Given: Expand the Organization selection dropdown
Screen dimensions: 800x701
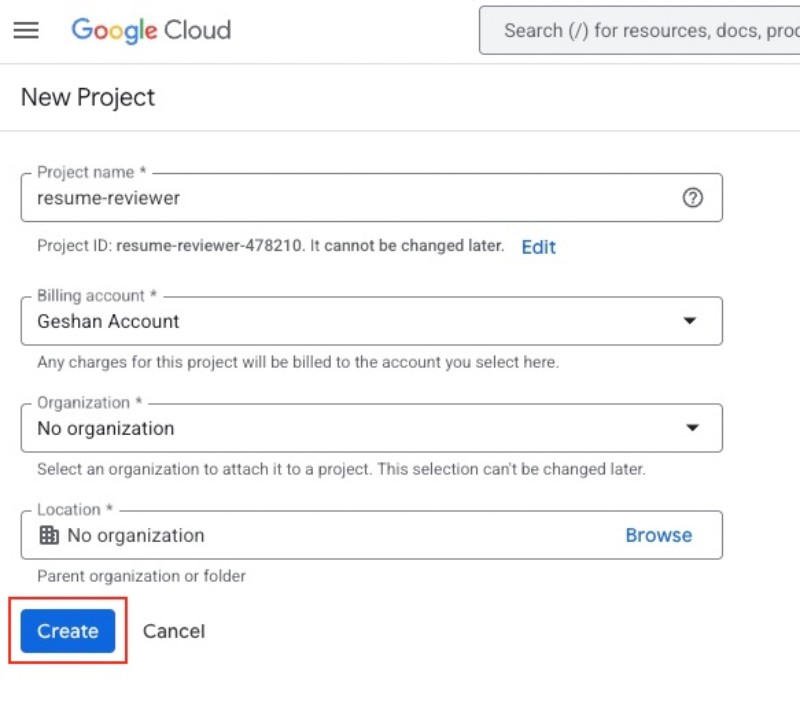Looking at the screenshot, I should tap(692, 427).
